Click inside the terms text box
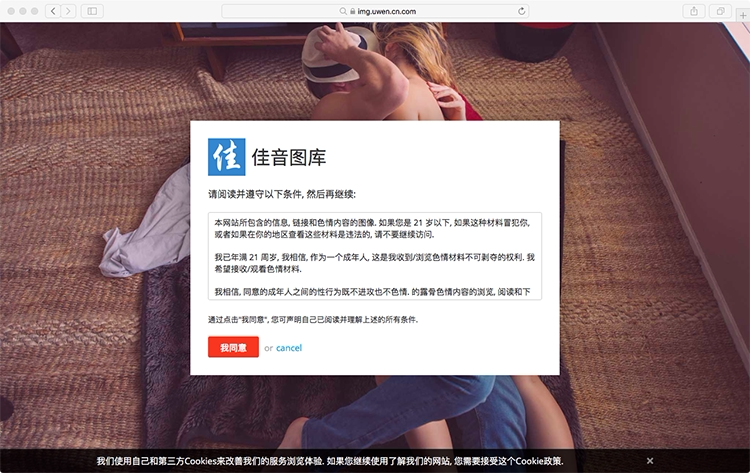Screen dimensions: 750x473 (375, 256)
